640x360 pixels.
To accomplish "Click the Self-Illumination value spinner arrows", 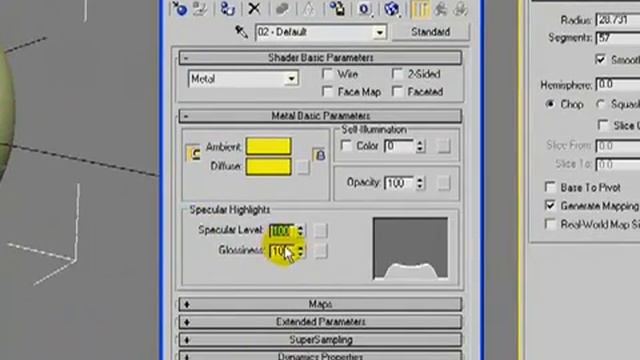I will click(x=420, y=146).
